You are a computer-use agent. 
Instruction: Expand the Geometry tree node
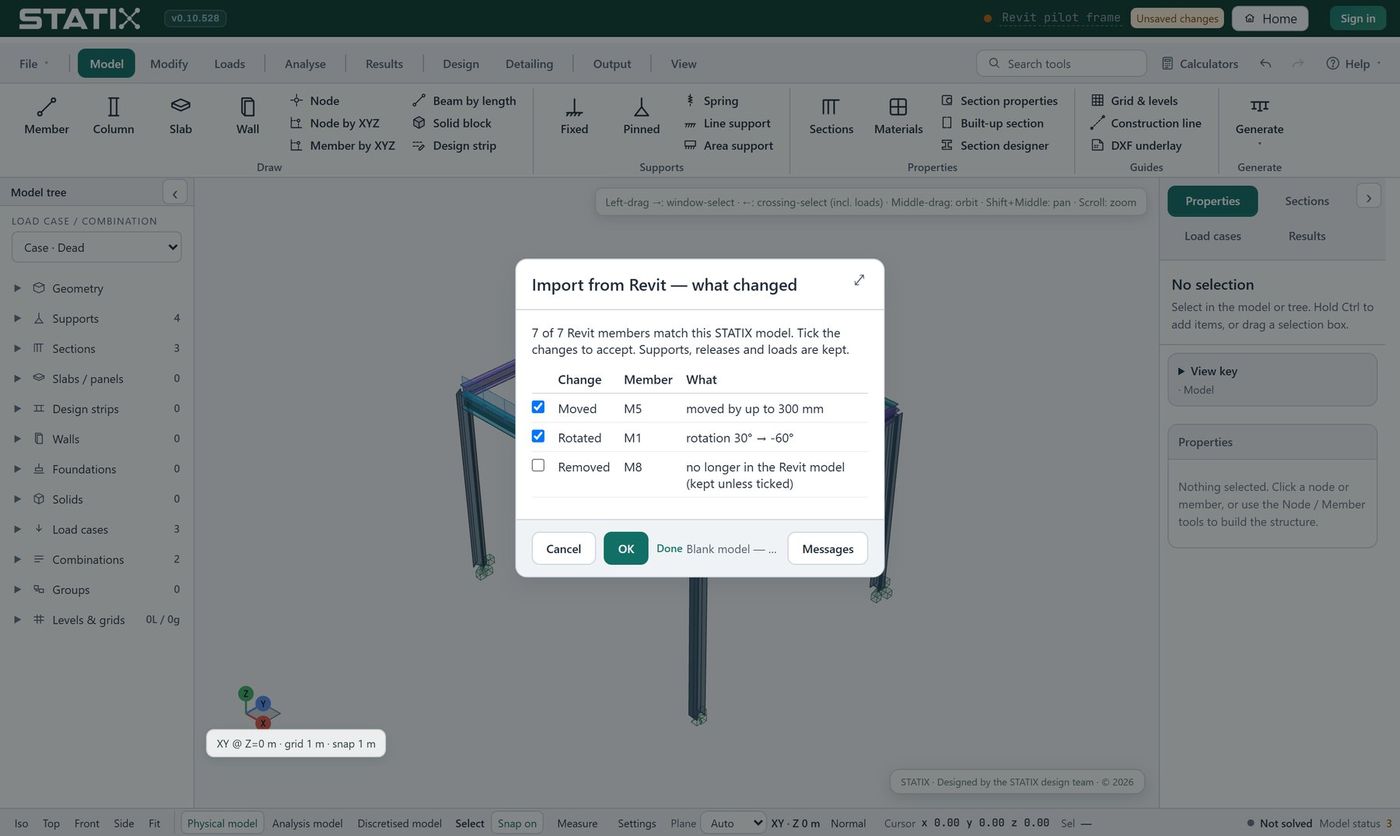tap(17, 288)
